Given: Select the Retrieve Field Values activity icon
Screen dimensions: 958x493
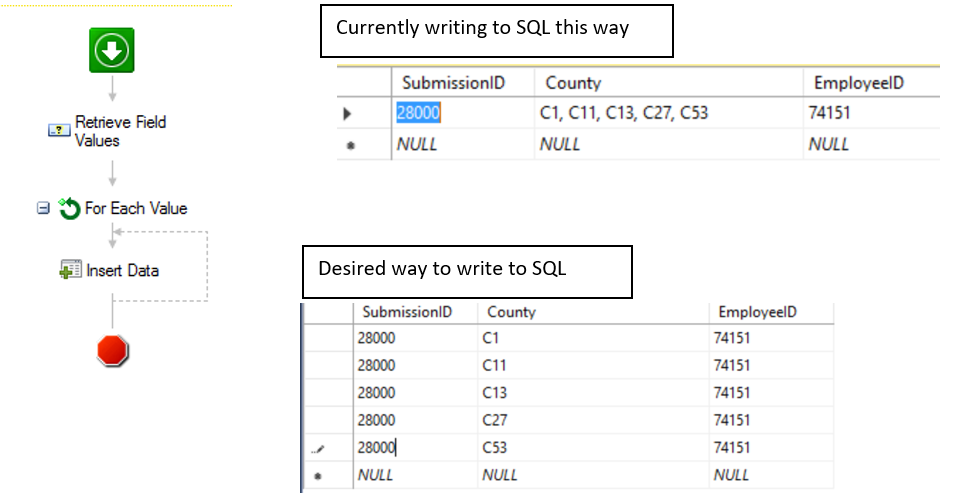Looking at the screenshot, I should (x=59, y=131).
